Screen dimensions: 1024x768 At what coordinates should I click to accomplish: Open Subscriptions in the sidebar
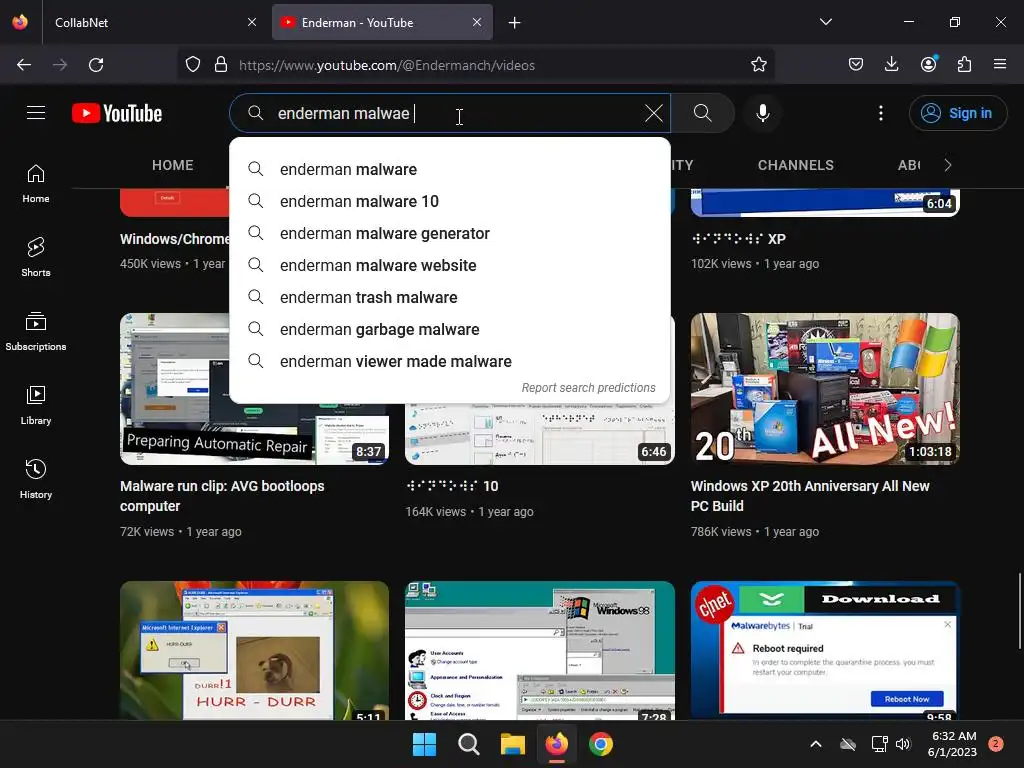tap(36, 331)
